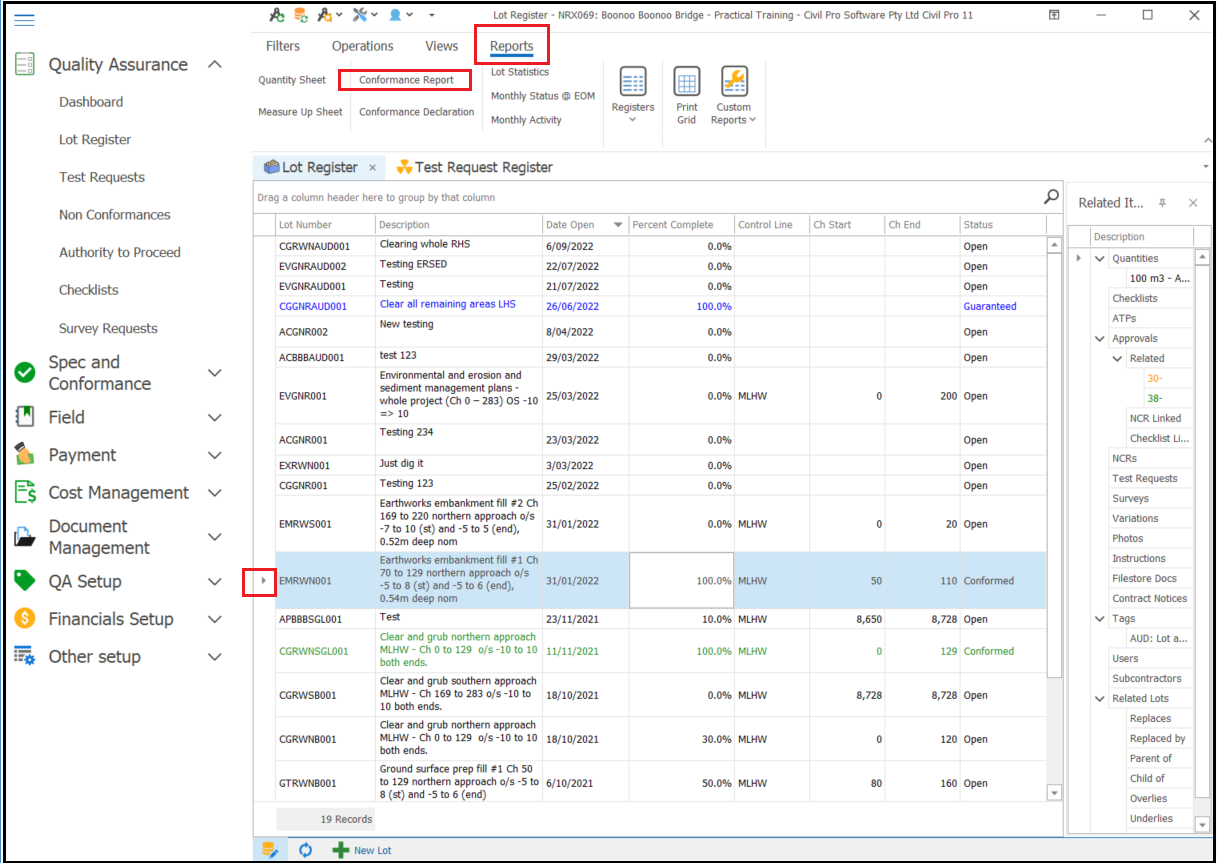The height and width of the screenshot is (863, 1217).
Task: Open the Operations ribbon tab
Action: (362, 46)
